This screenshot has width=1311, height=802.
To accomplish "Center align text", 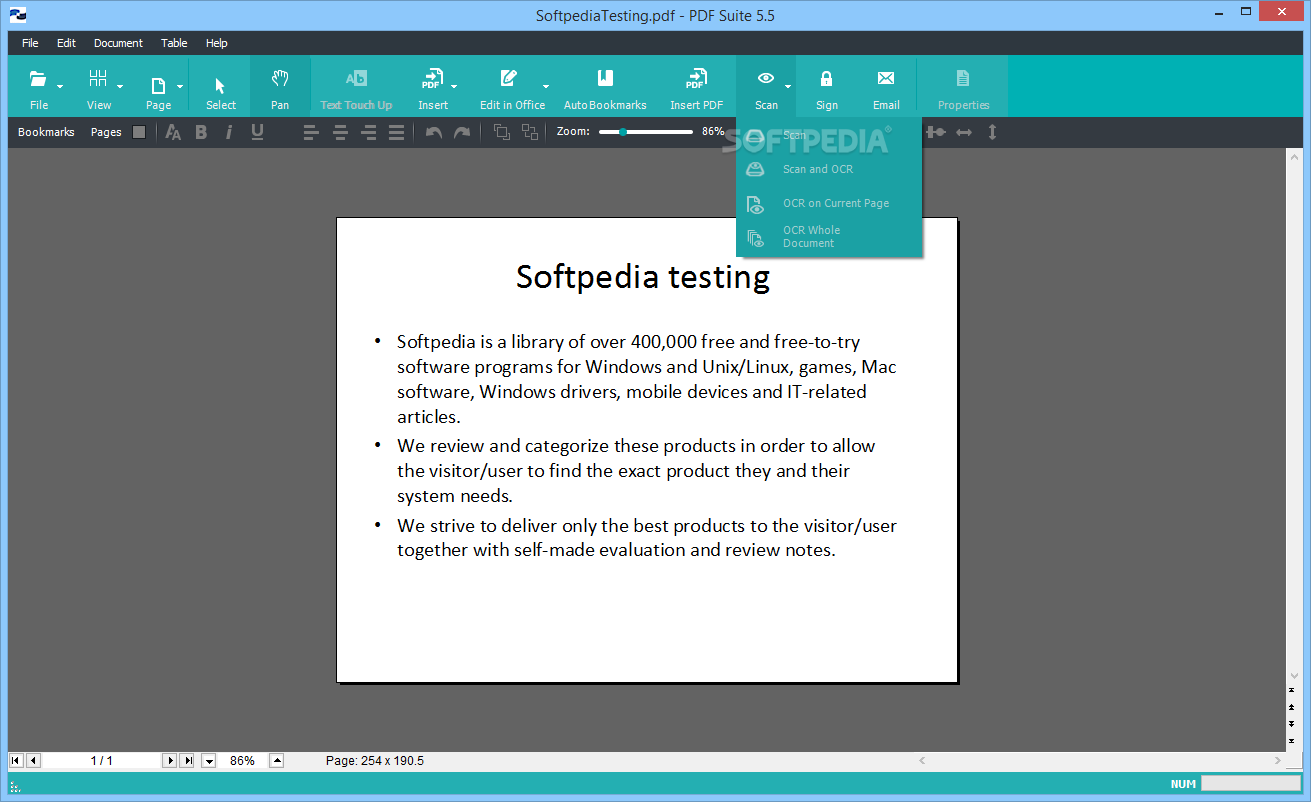I will pyautogui.click(x=340, y=132).
